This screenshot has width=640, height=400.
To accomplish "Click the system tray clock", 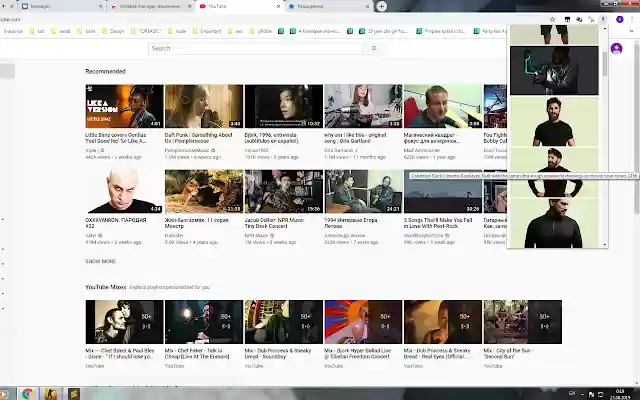I will coord(619,394).
